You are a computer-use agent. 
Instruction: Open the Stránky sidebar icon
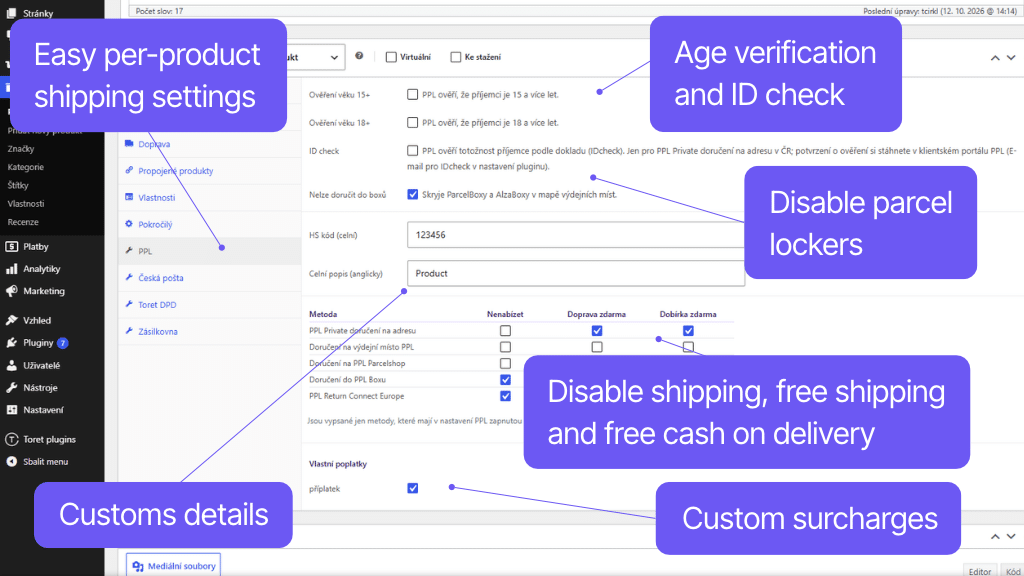(x=11, y=13)
